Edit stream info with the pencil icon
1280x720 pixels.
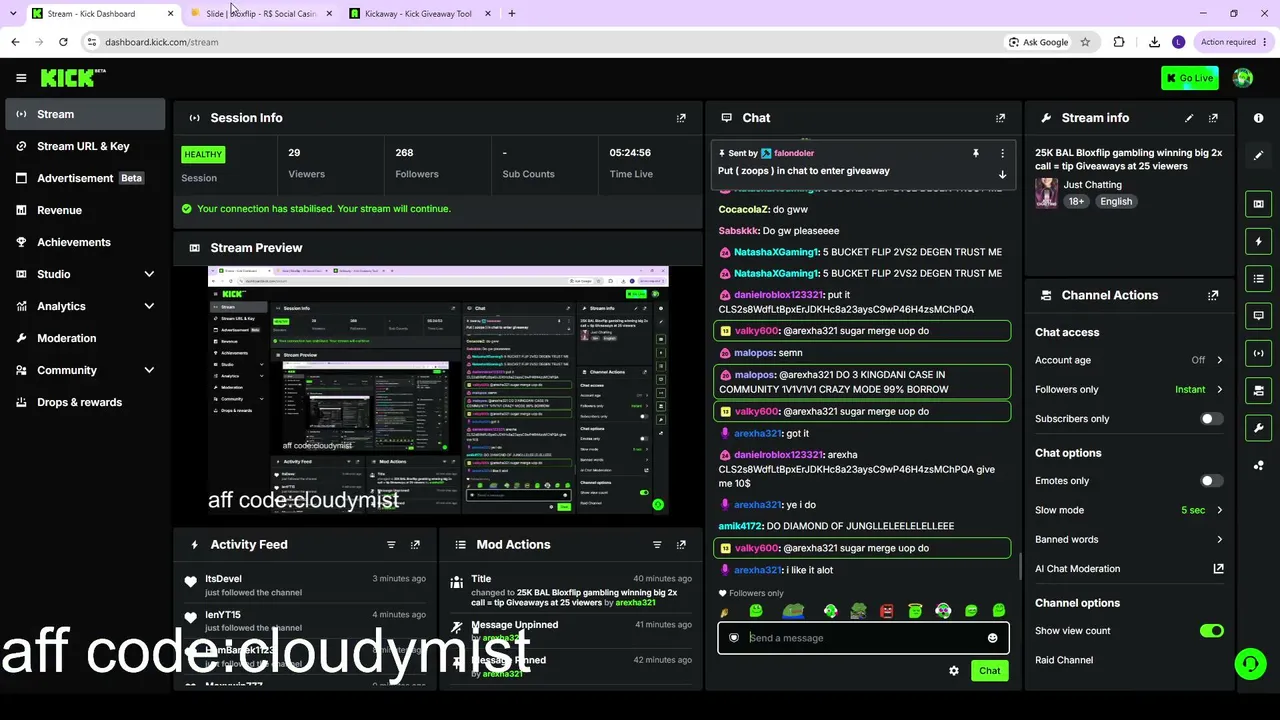1189,118
